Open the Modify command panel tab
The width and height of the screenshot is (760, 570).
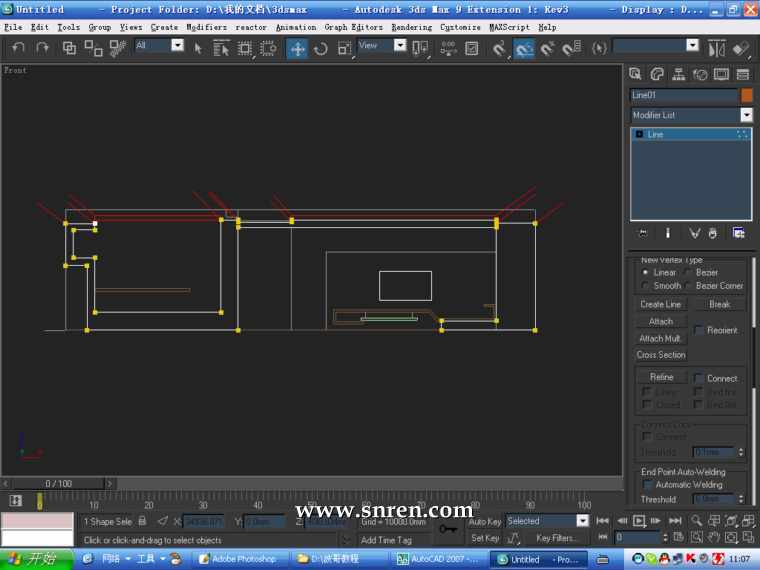click(657, 74)
